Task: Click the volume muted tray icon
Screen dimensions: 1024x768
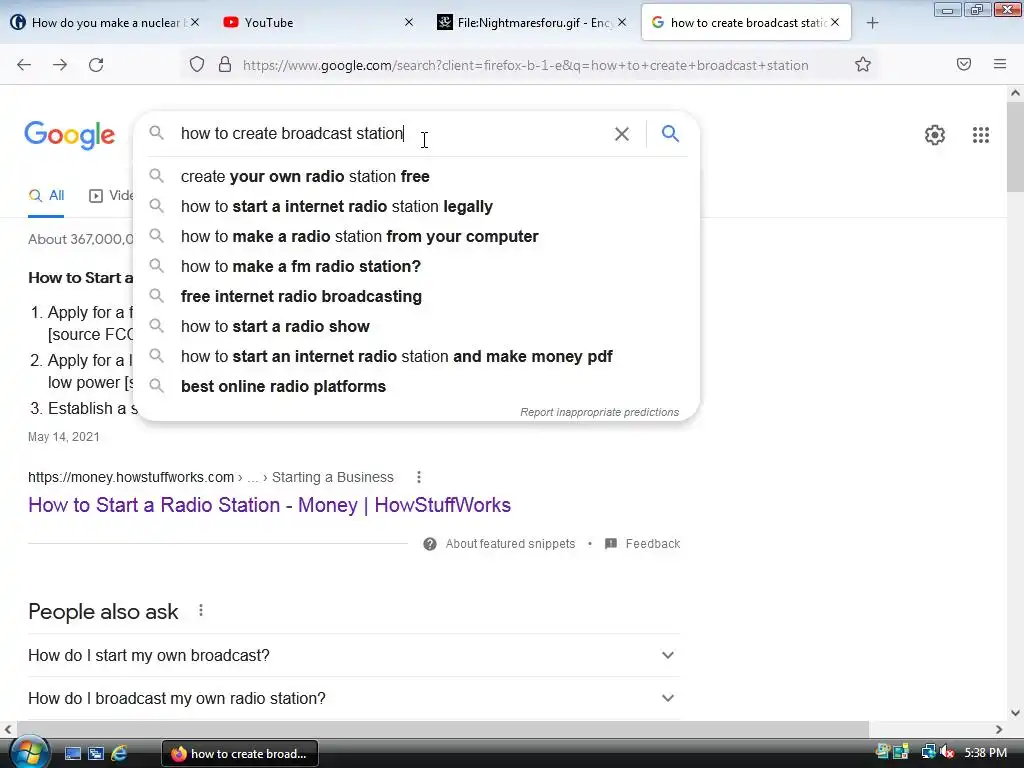Action: (x=948, y=753)
